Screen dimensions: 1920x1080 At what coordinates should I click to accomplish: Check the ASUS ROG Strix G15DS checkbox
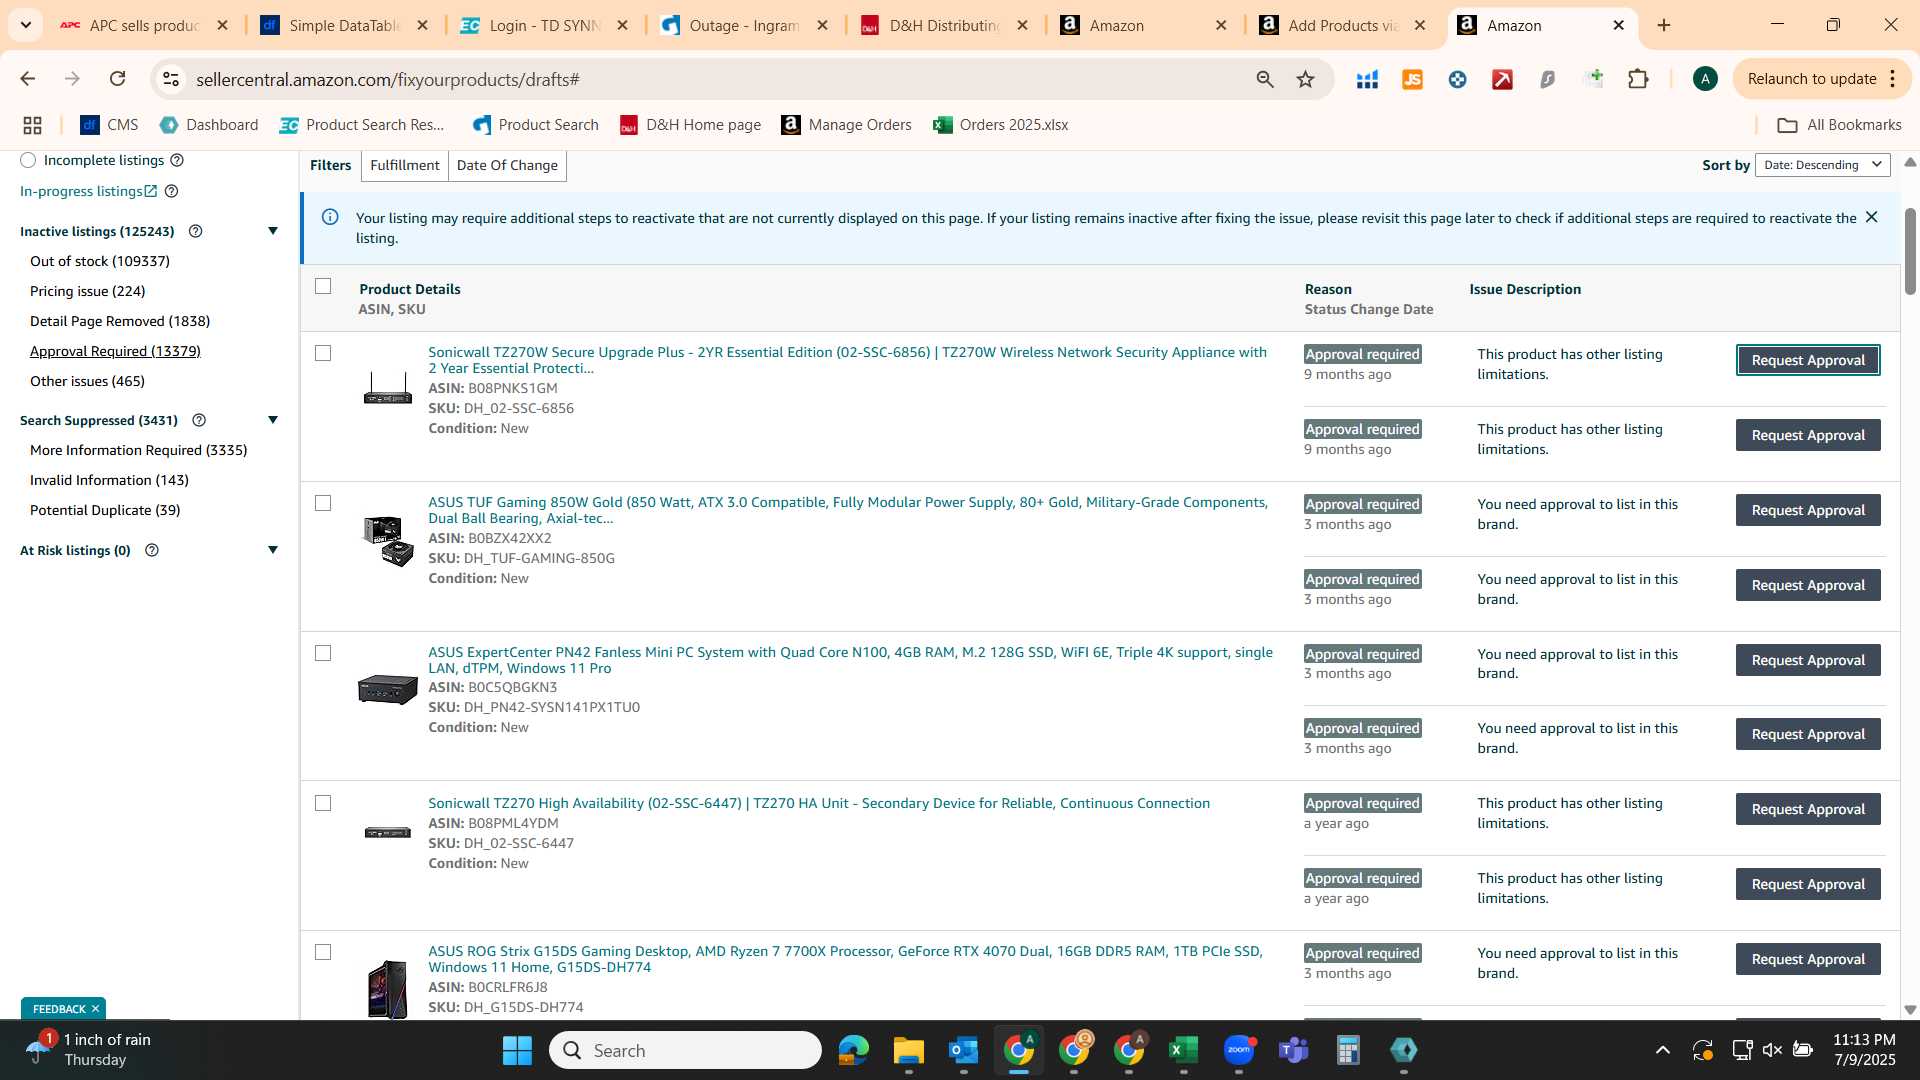click(323, 952)
